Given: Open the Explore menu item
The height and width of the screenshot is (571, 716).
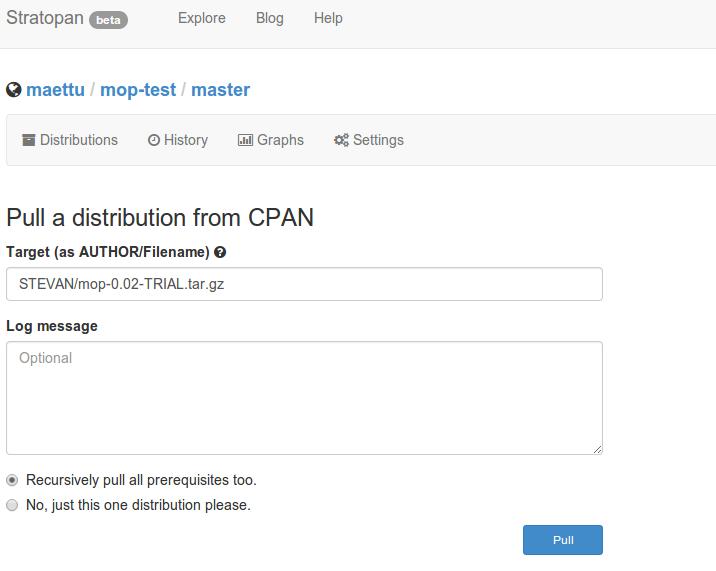Looking at the screenshot, I should tap(202, 18).
